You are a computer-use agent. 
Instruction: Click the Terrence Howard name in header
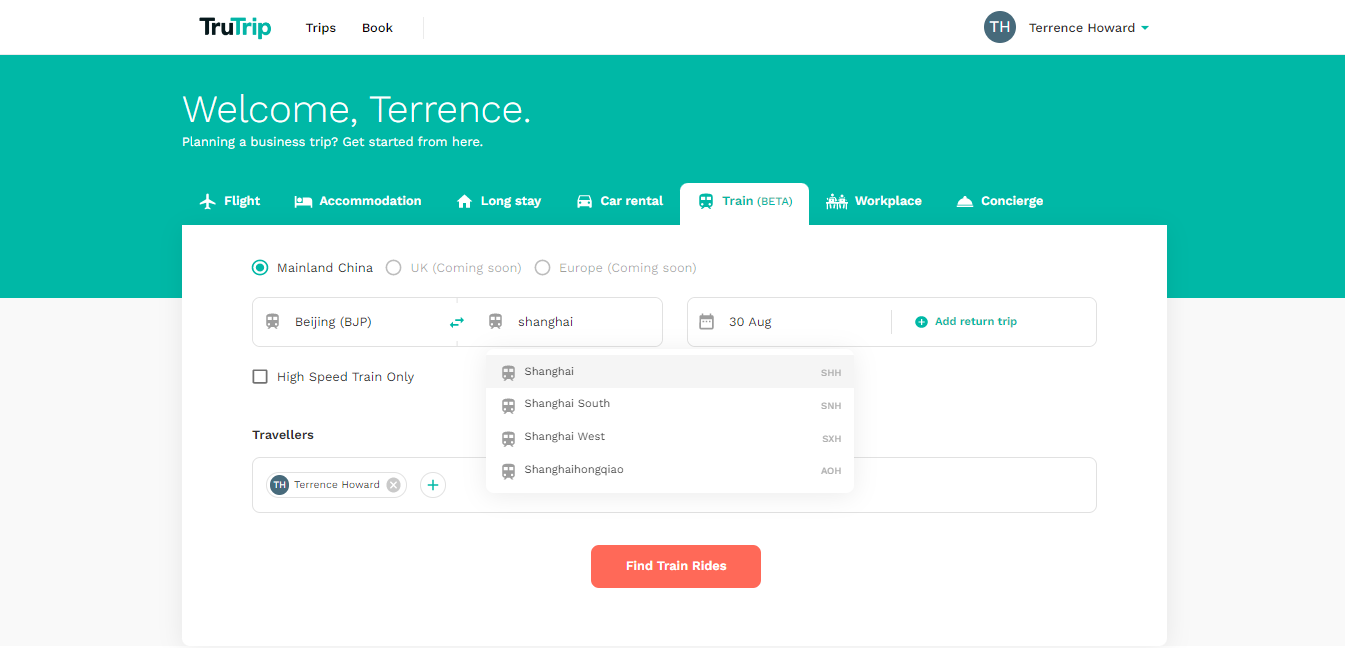tap(1082, 28)
